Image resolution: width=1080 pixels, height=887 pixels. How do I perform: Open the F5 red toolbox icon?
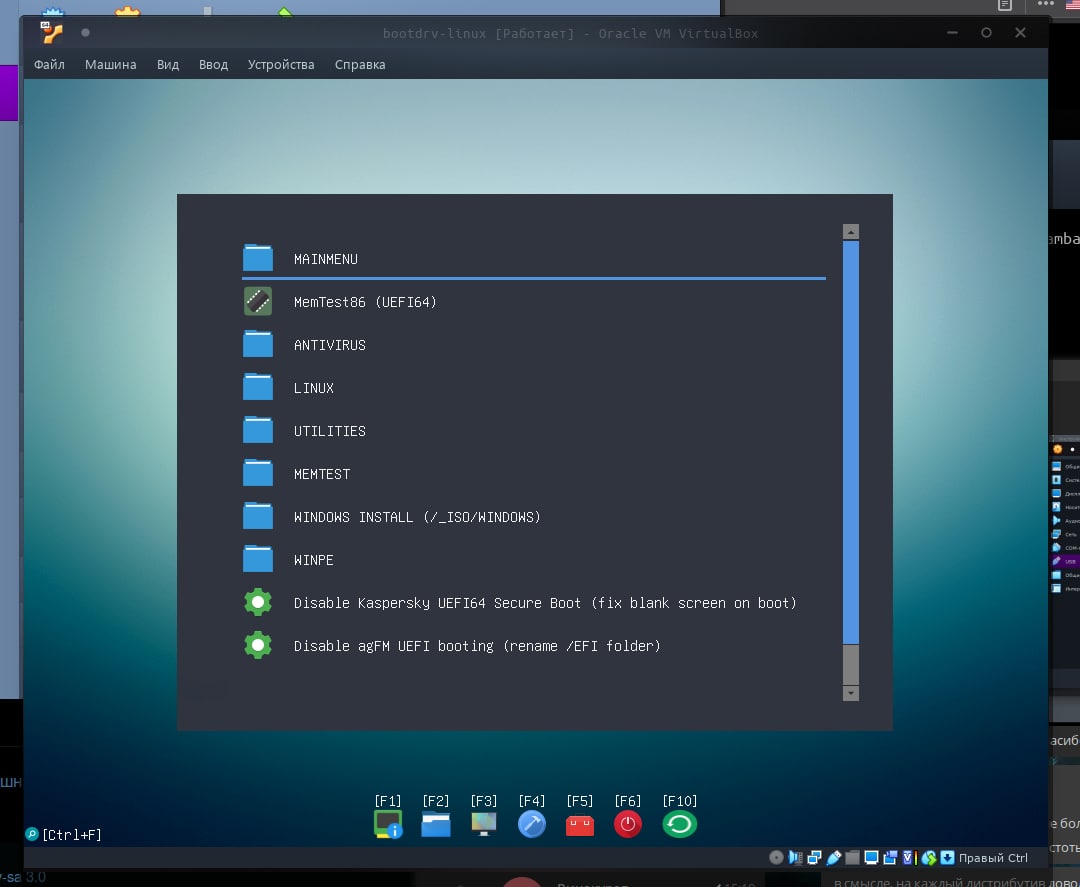(x=579, y=824)
